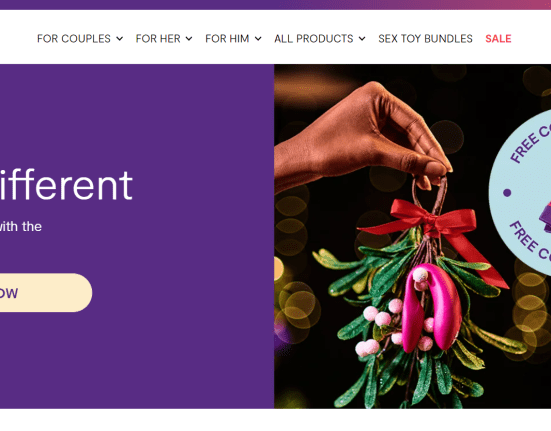Click the hand holding the mistletoe
551x431 pixels.
pyautogui.click(x=362, y=137)
